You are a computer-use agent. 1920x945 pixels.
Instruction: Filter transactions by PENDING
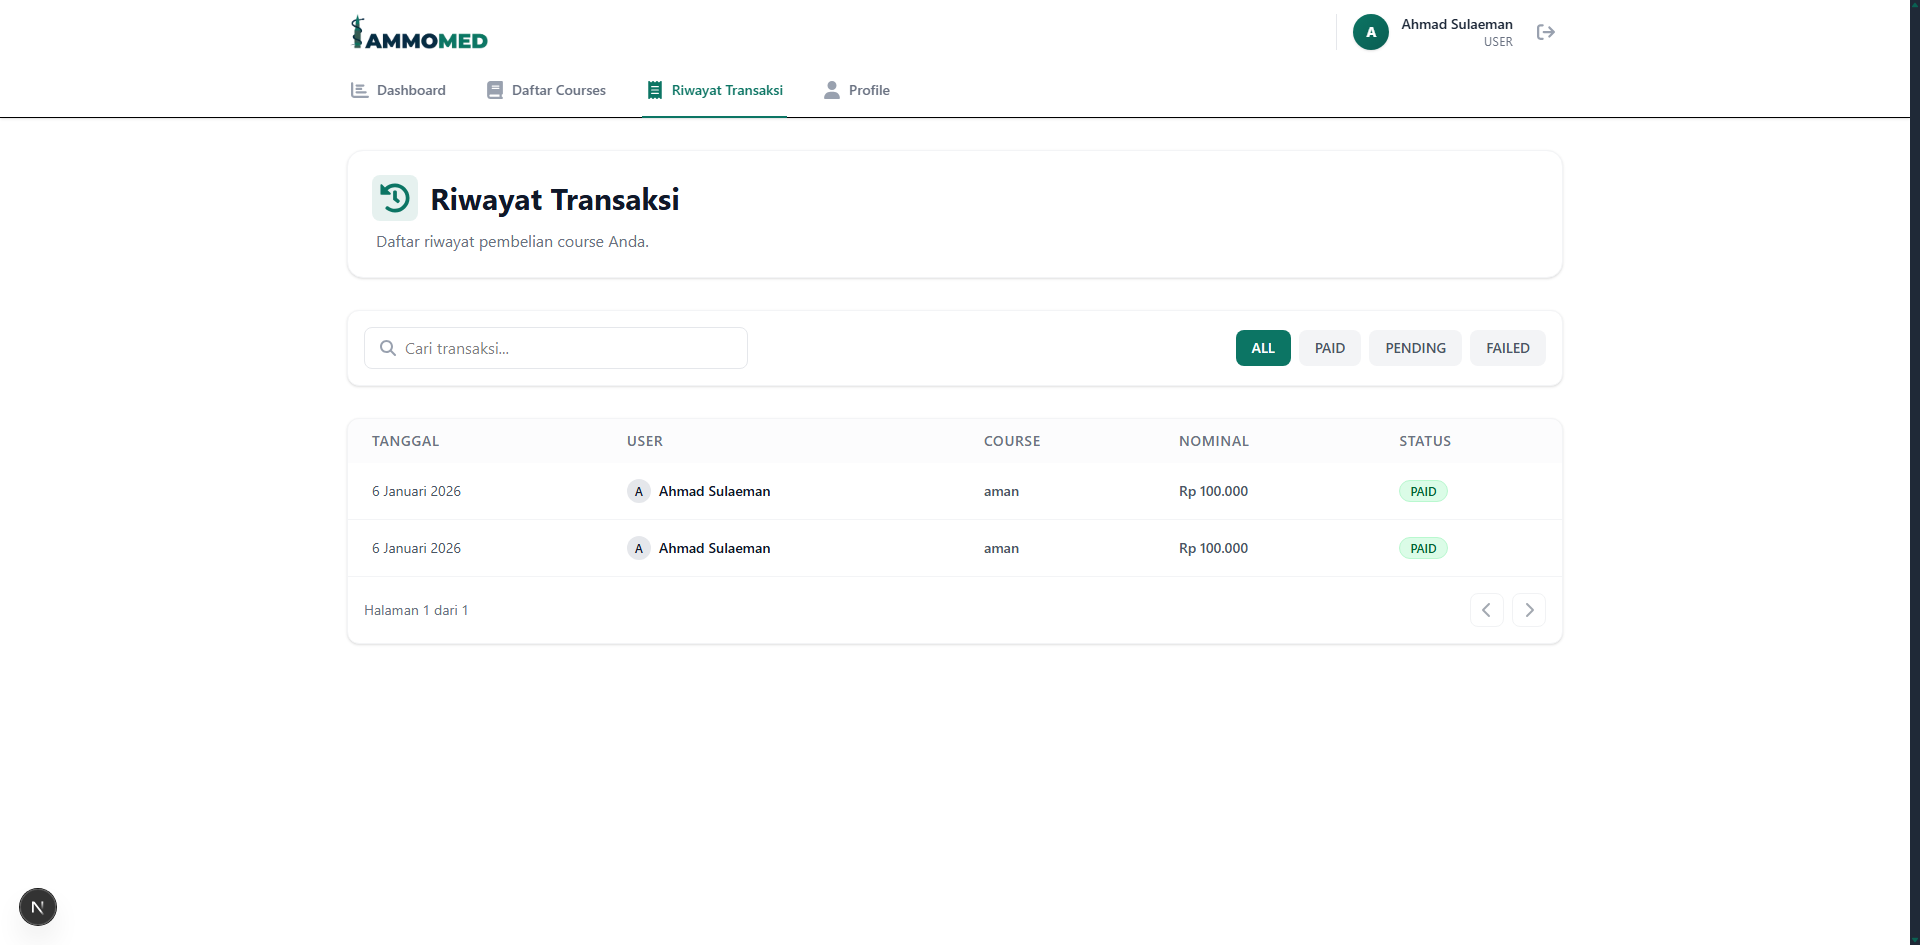tap(1415, 348)
